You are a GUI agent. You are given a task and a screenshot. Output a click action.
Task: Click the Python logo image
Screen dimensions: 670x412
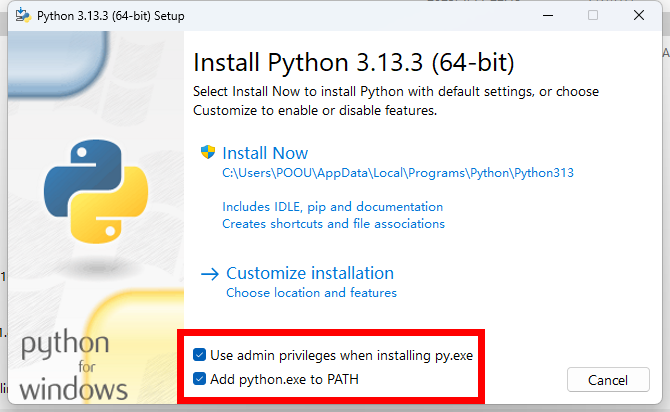(96, 191)
